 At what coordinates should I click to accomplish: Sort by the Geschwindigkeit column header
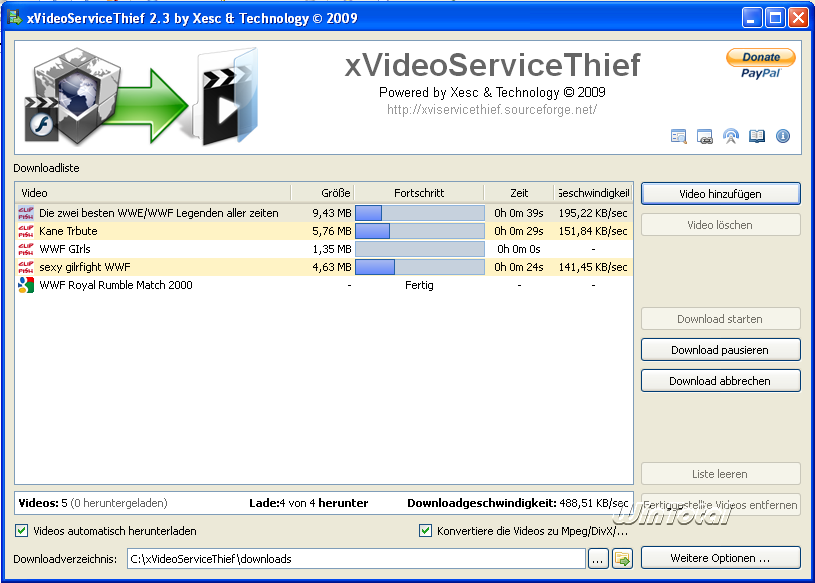click(x=593, y=193)
